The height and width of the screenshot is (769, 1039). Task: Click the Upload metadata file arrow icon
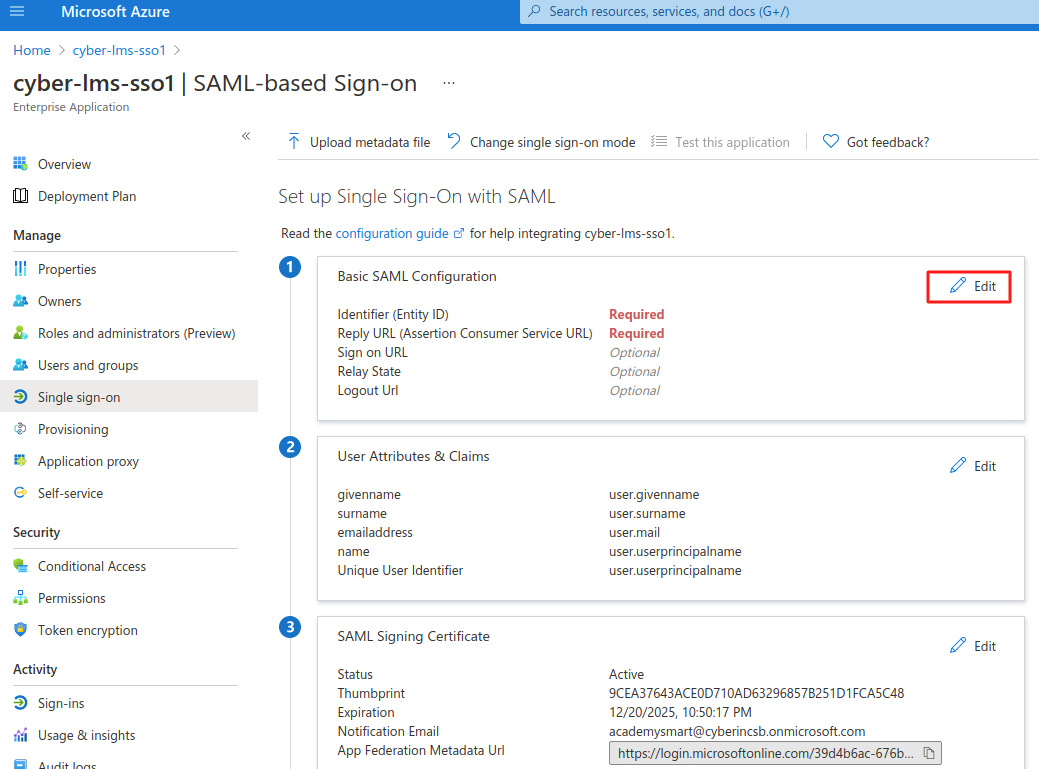coord(294,141)
